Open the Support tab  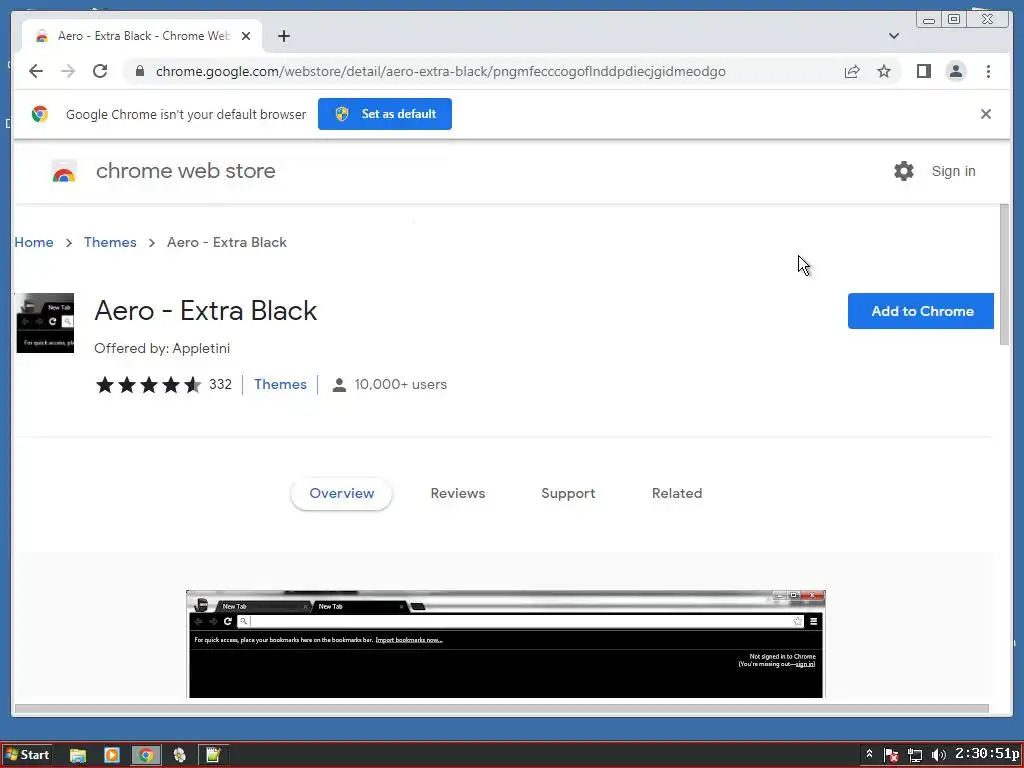(568, 493)
